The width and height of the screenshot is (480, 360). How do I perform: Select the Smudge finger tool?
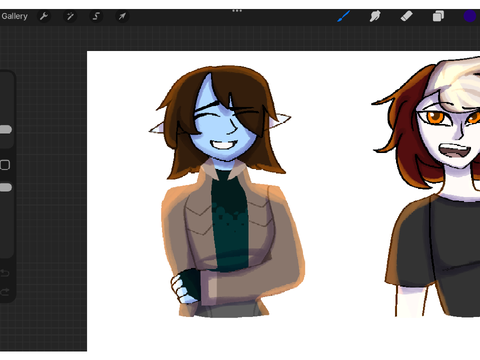[375, 16]
